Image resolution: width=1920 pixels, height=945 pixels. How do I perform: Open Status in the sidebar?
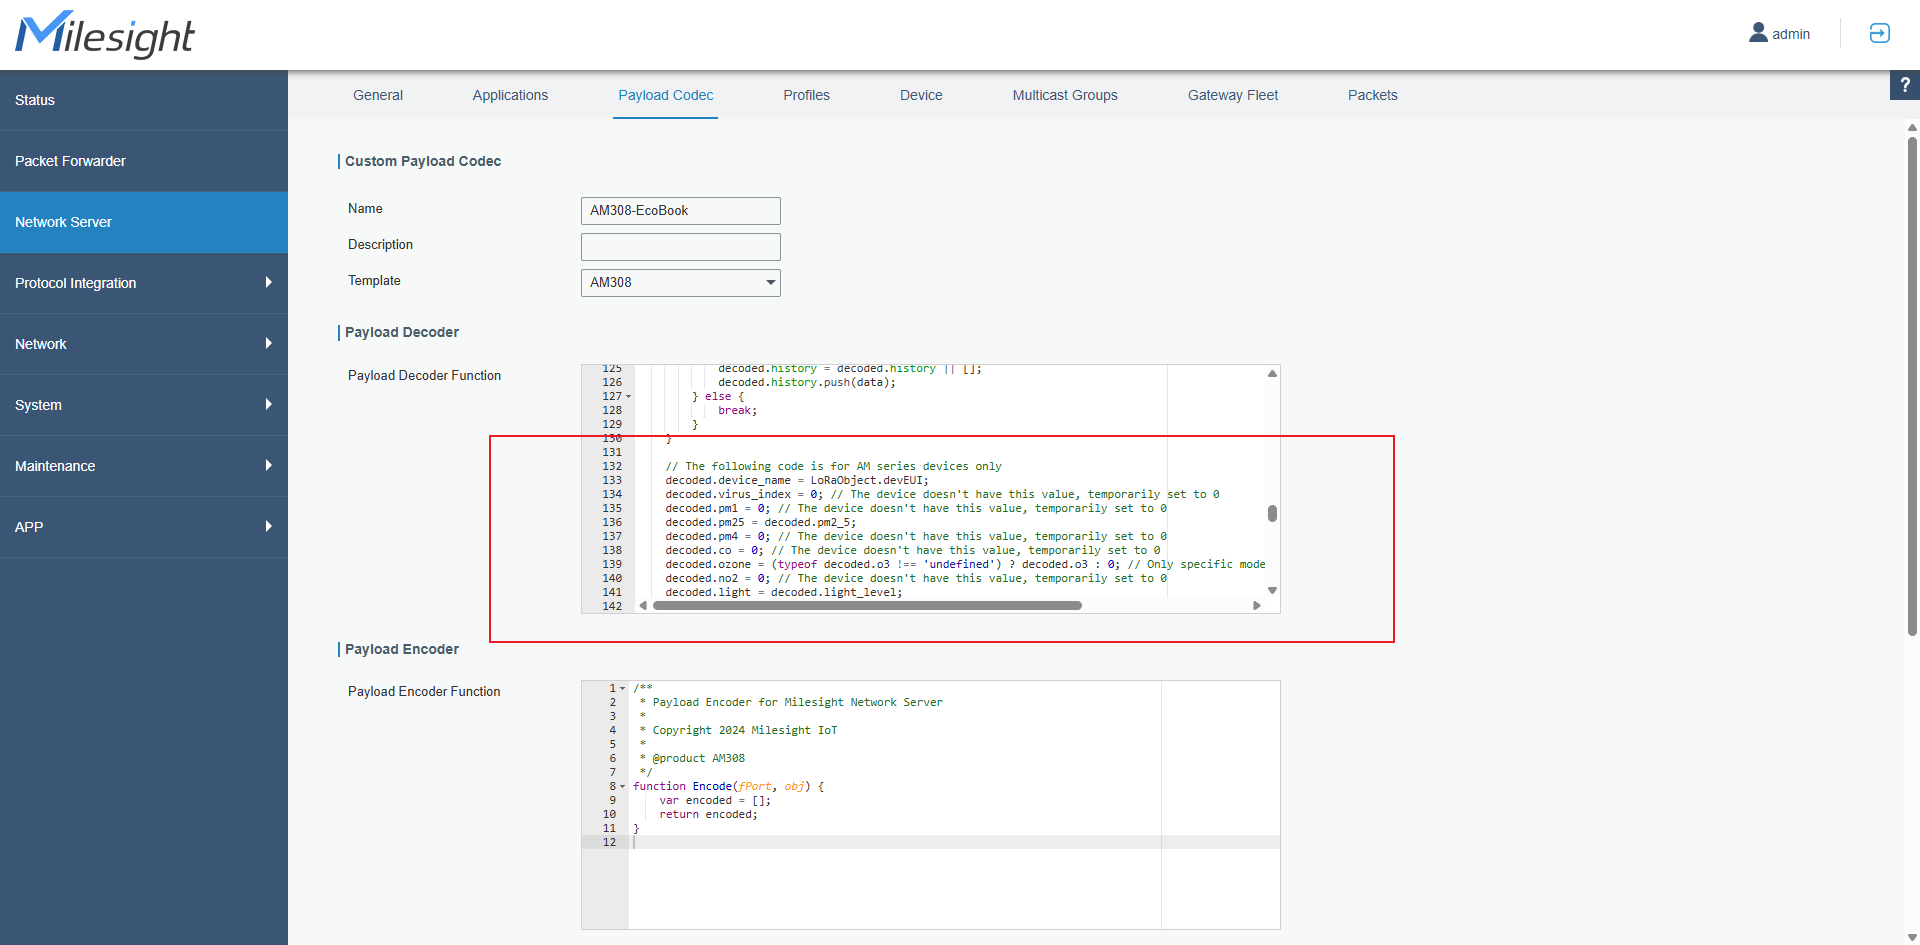[x=144, y=100]
